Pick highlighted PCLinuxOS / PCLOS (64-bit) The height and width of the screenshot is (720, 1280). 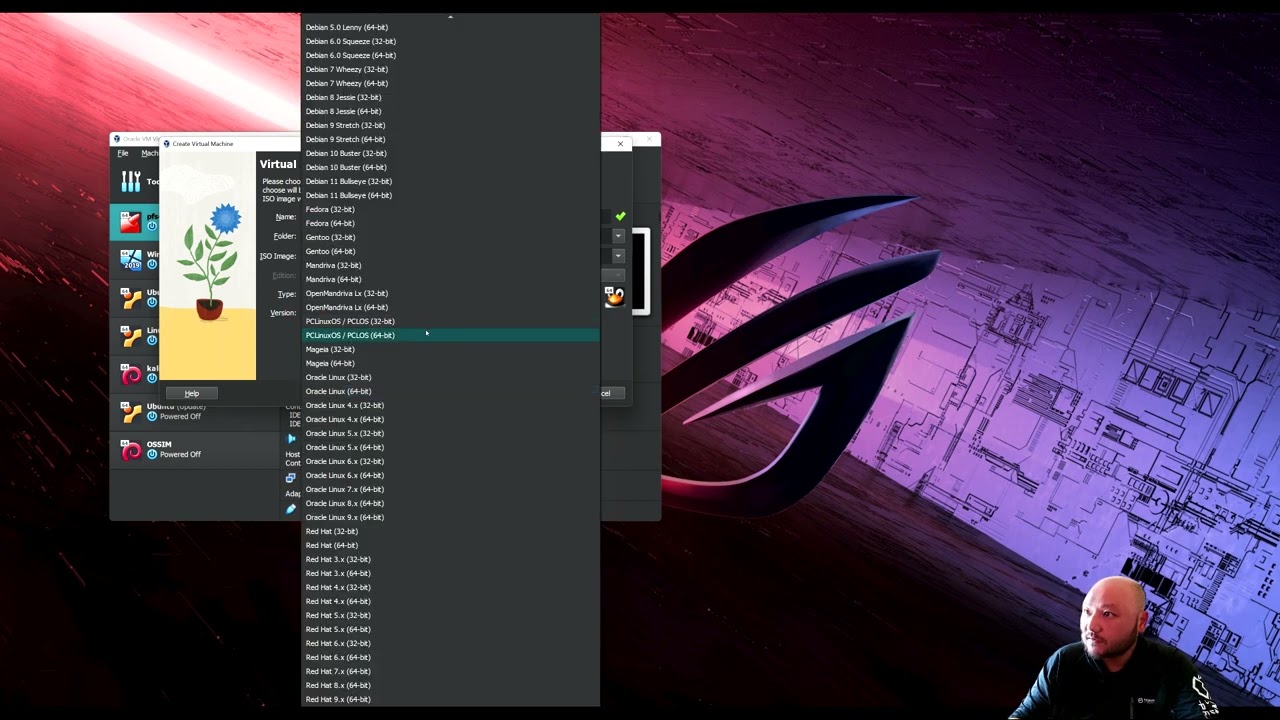(450, 335)
